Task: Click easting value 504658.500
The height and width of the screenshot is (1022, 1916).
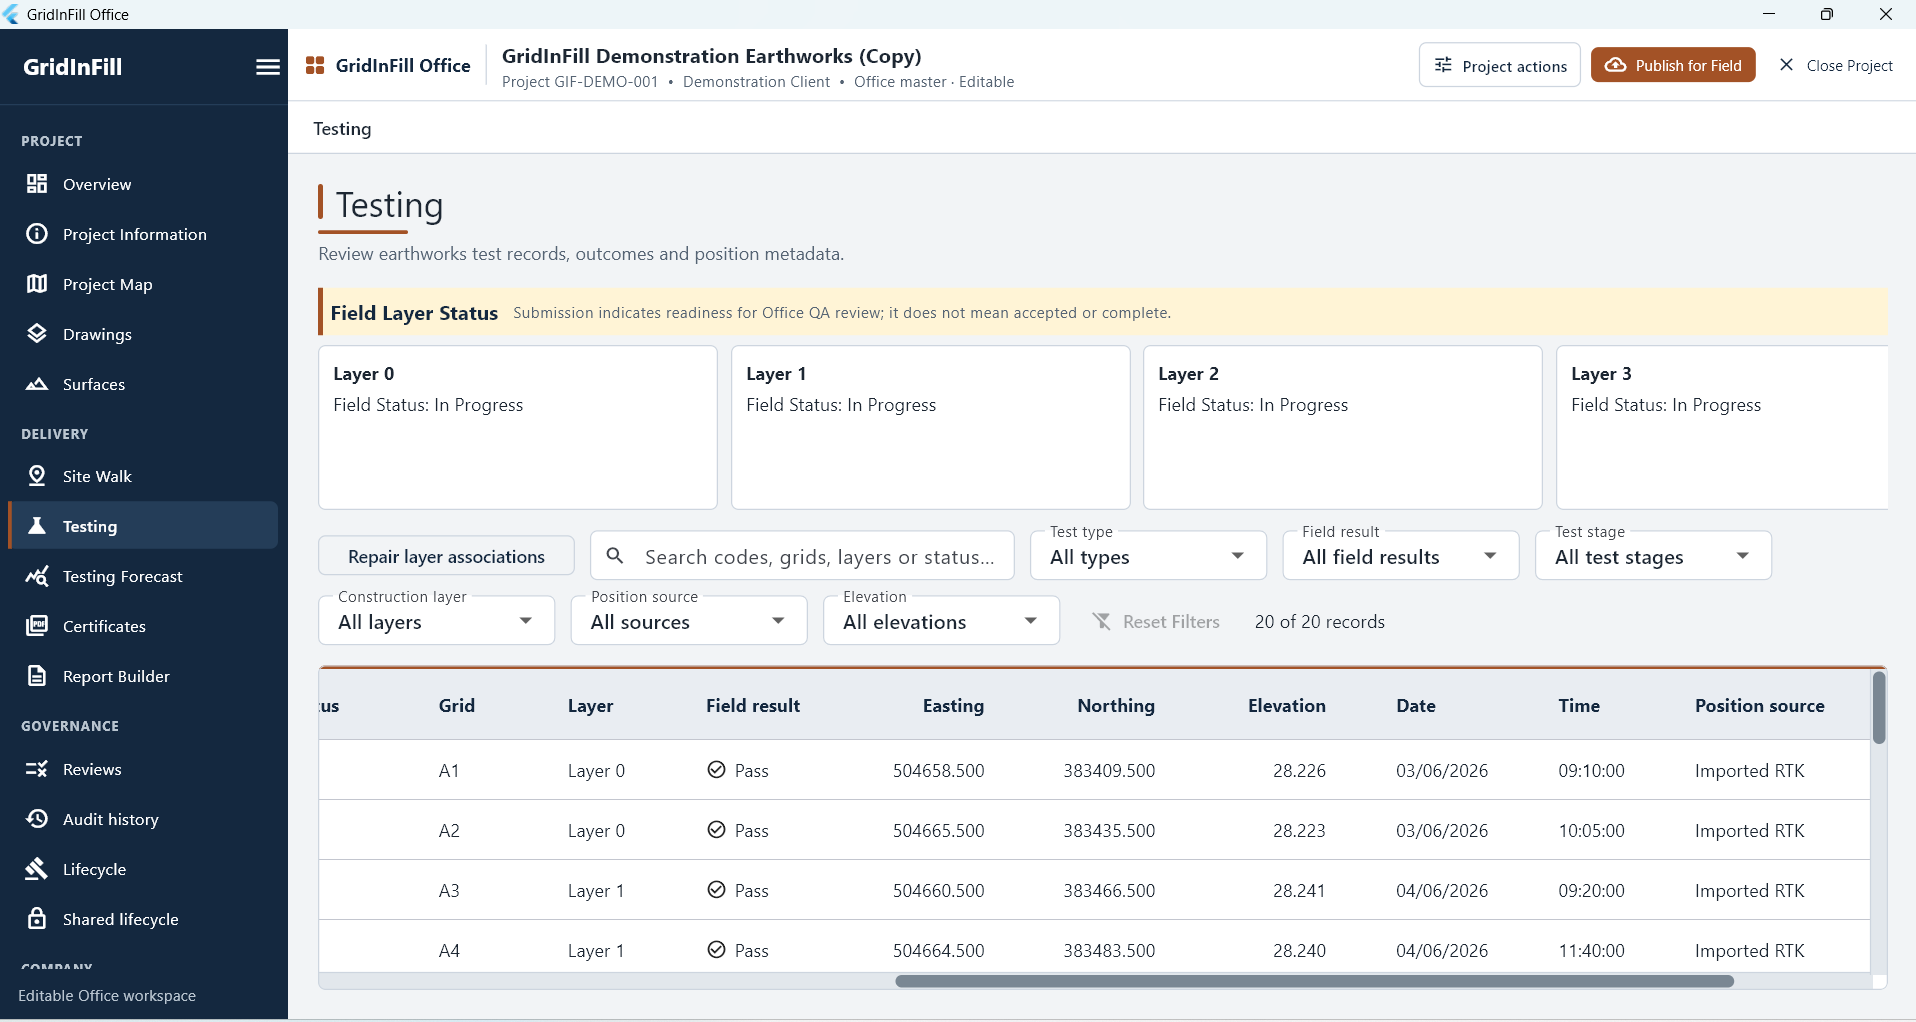Action: point(938,770)
